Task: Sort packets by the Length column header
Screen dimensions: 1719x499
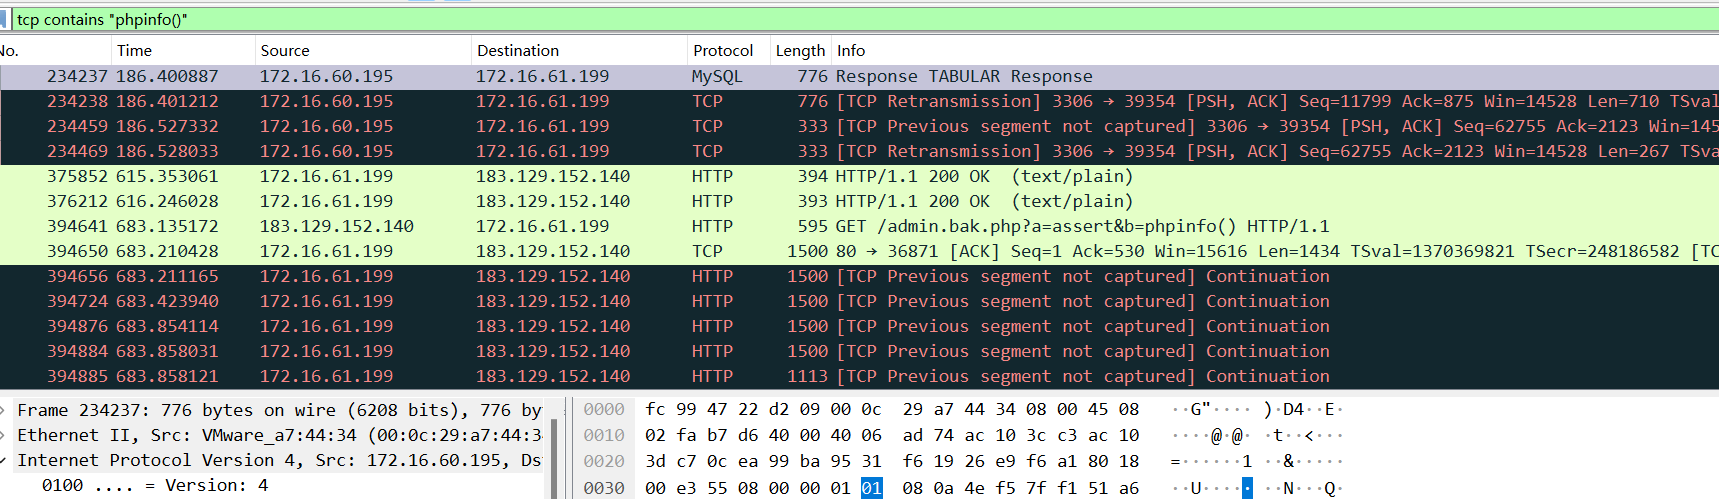Action: pyautogui.click(x=800, y=50)
